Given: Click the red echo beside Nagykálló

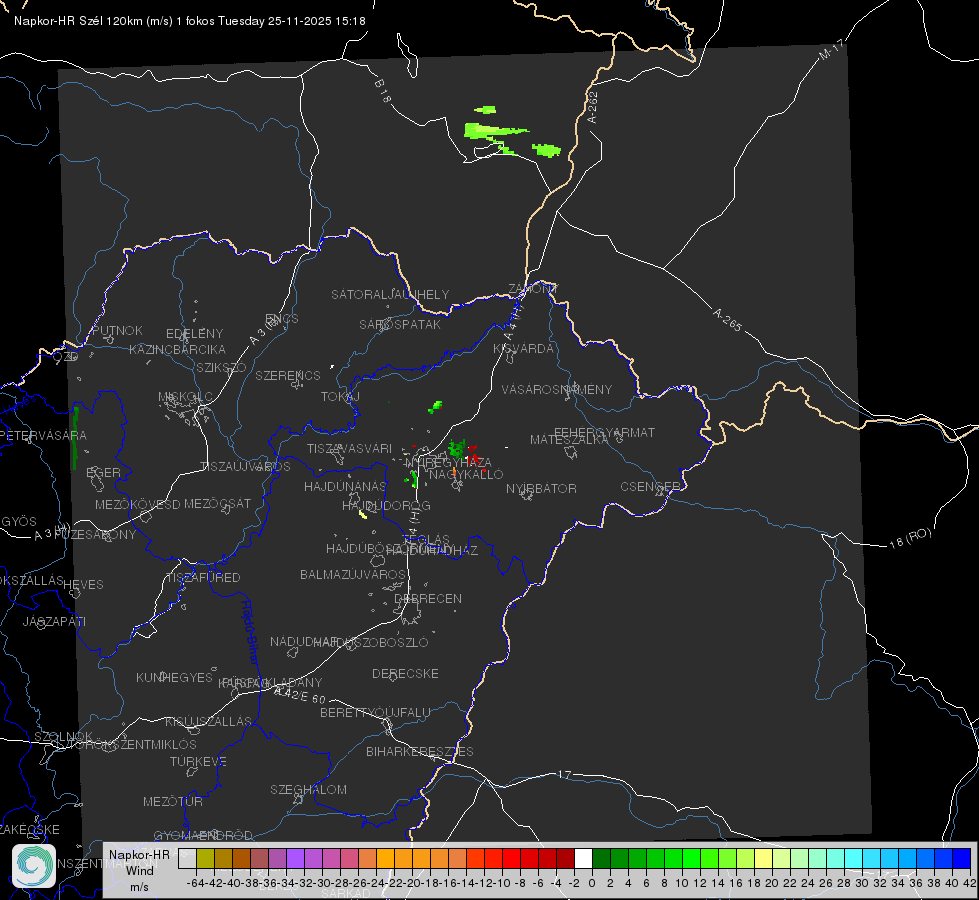Looking at the screenshot, I should [x=475, y=457].
